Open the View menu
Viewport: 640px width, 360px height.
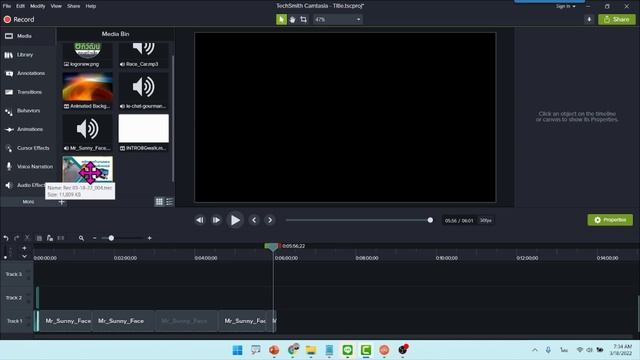[x=56, y=6]
